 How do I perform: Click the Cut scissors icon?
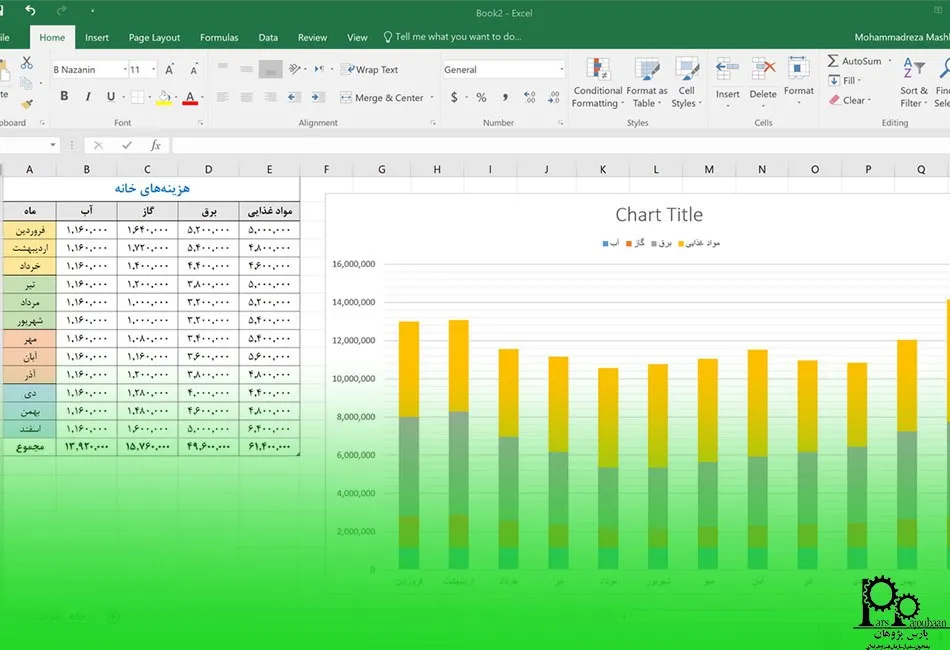pos(27,64)
